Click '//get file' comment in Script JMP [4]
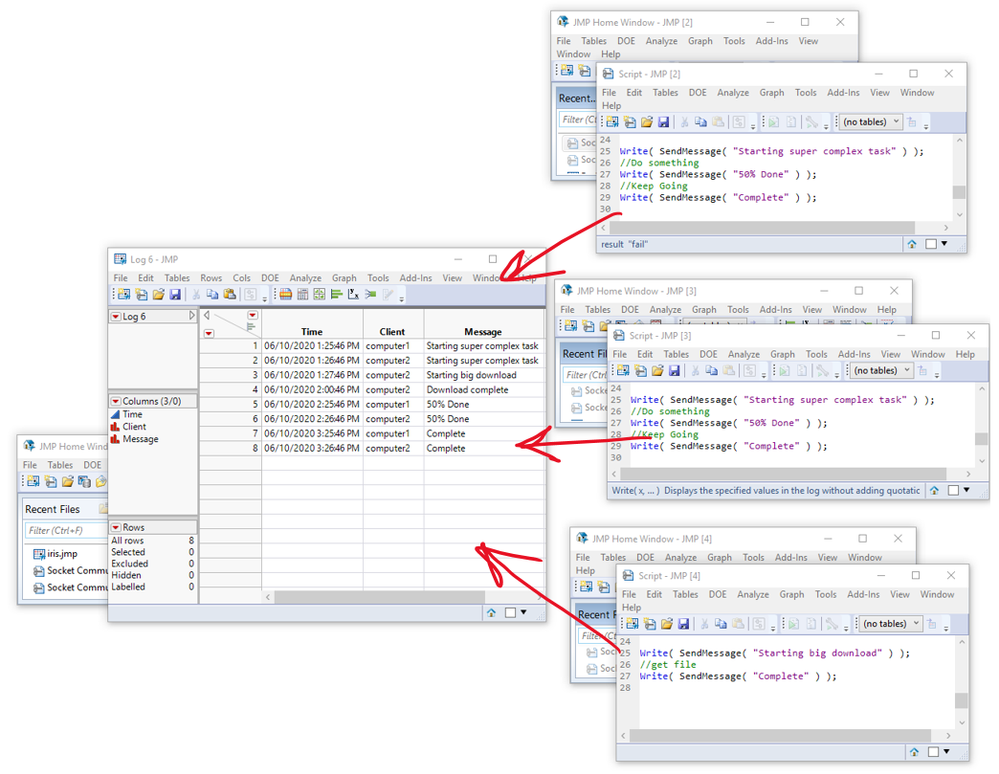999x774 pixels. 668,664
